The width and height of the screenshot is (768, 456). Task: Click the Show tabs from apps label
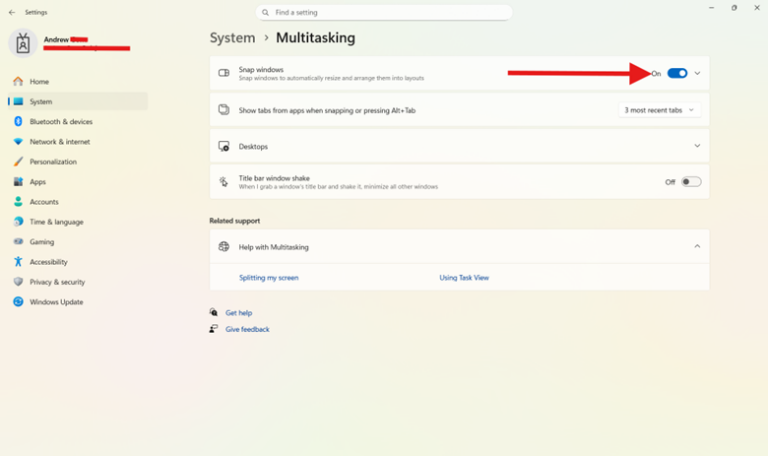[x=327, y=110]
